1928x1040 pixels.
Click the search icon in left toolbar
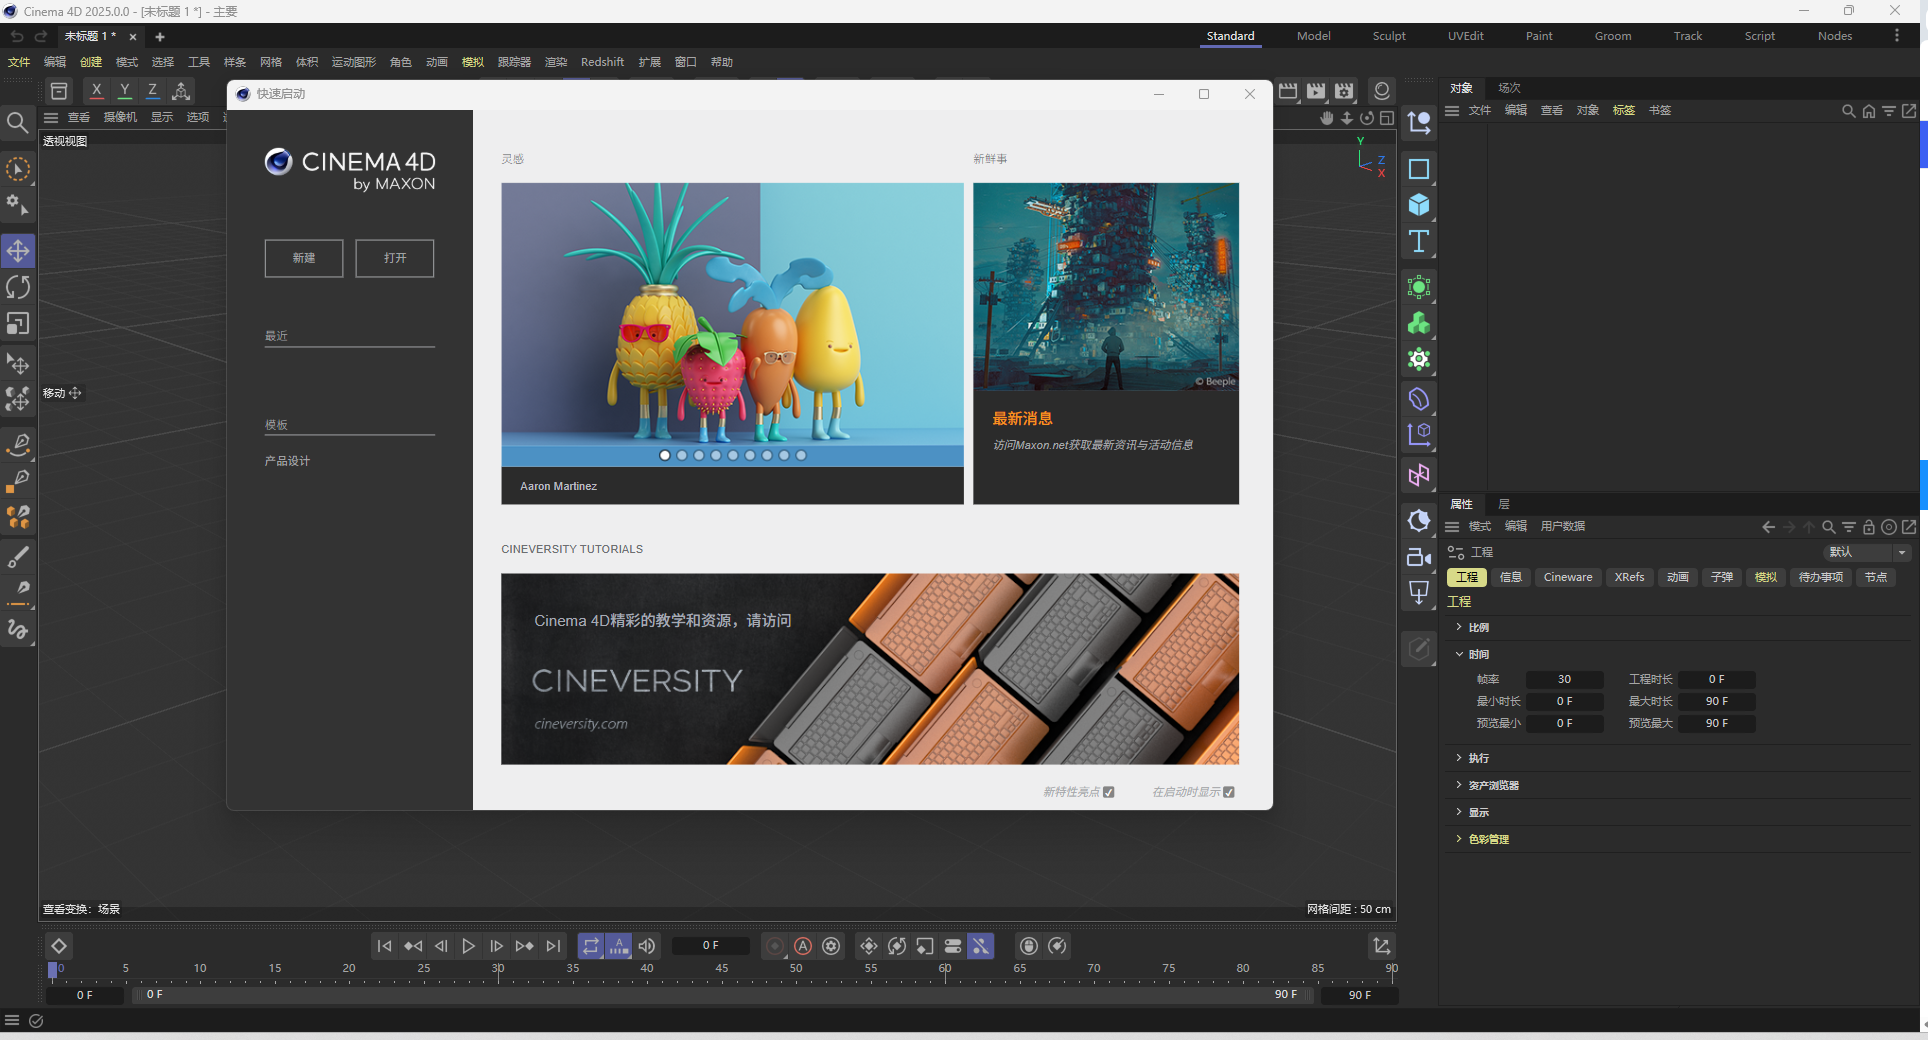(x=17, y=123)
